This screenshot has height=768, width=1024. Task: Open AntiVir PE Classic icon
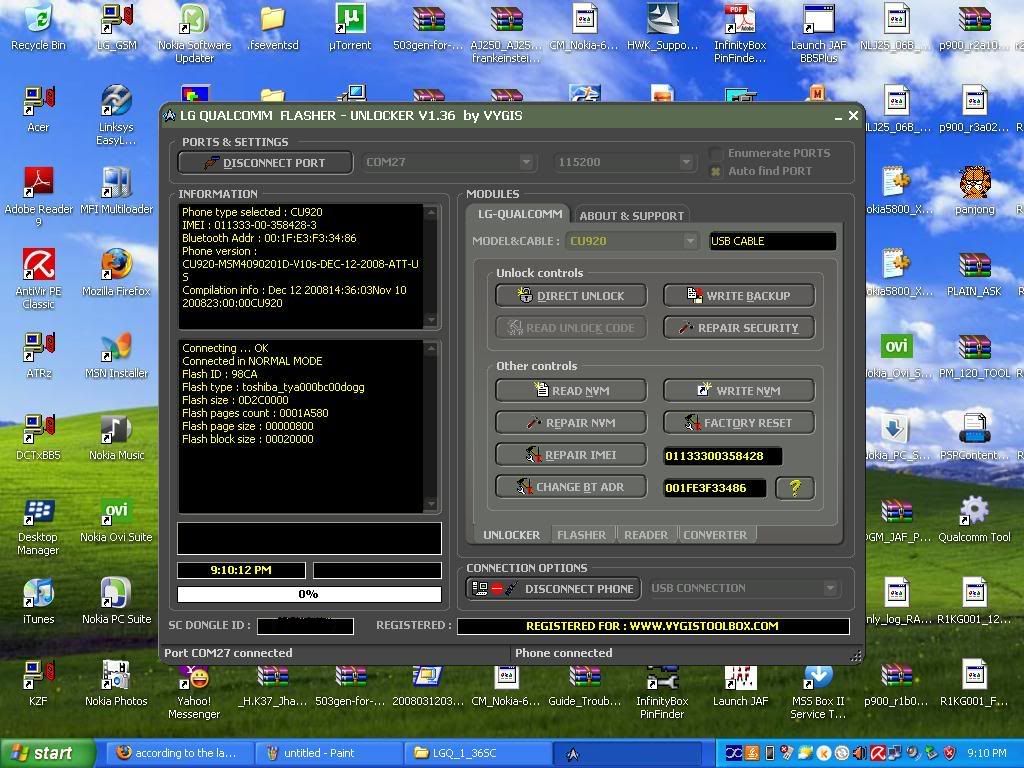click(39, 279)
